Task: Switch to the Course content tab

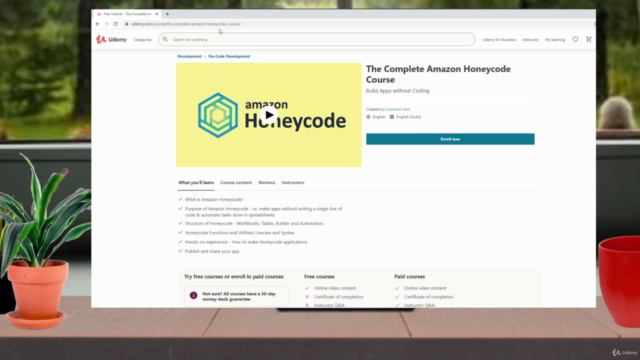Action: (236, 183)
